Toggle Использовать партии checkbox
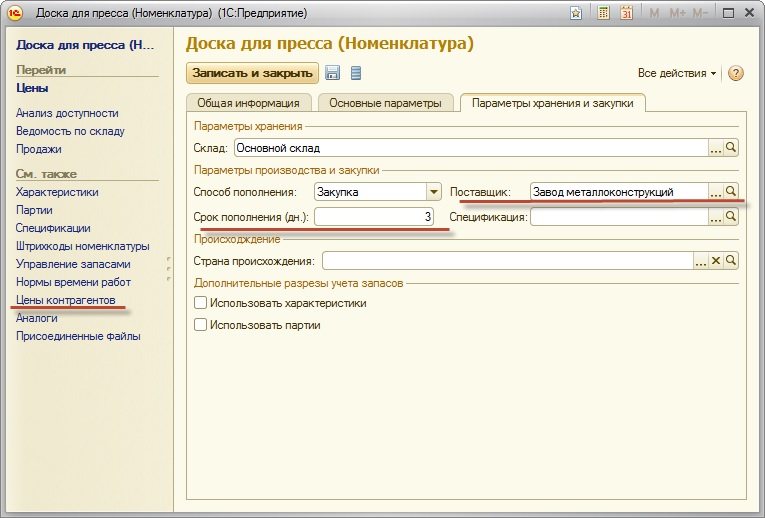 (x=201, y=325)
